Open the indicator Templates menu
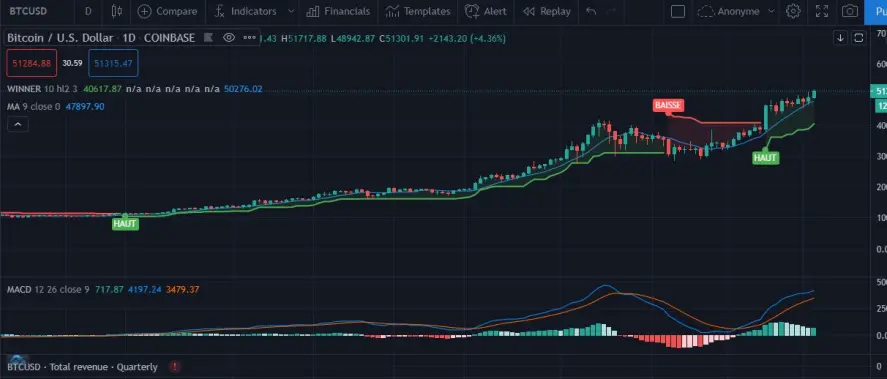 [x=418, y=11]
